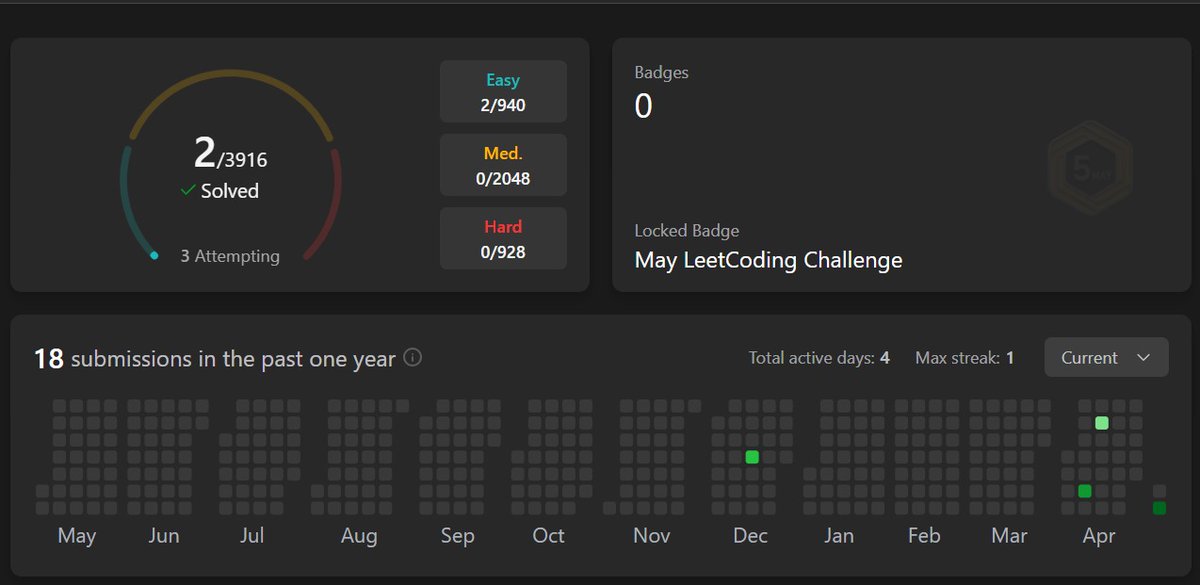Click the Max streak: 1 text
This screenshot has width=1200, height=585.
(964, 357)
